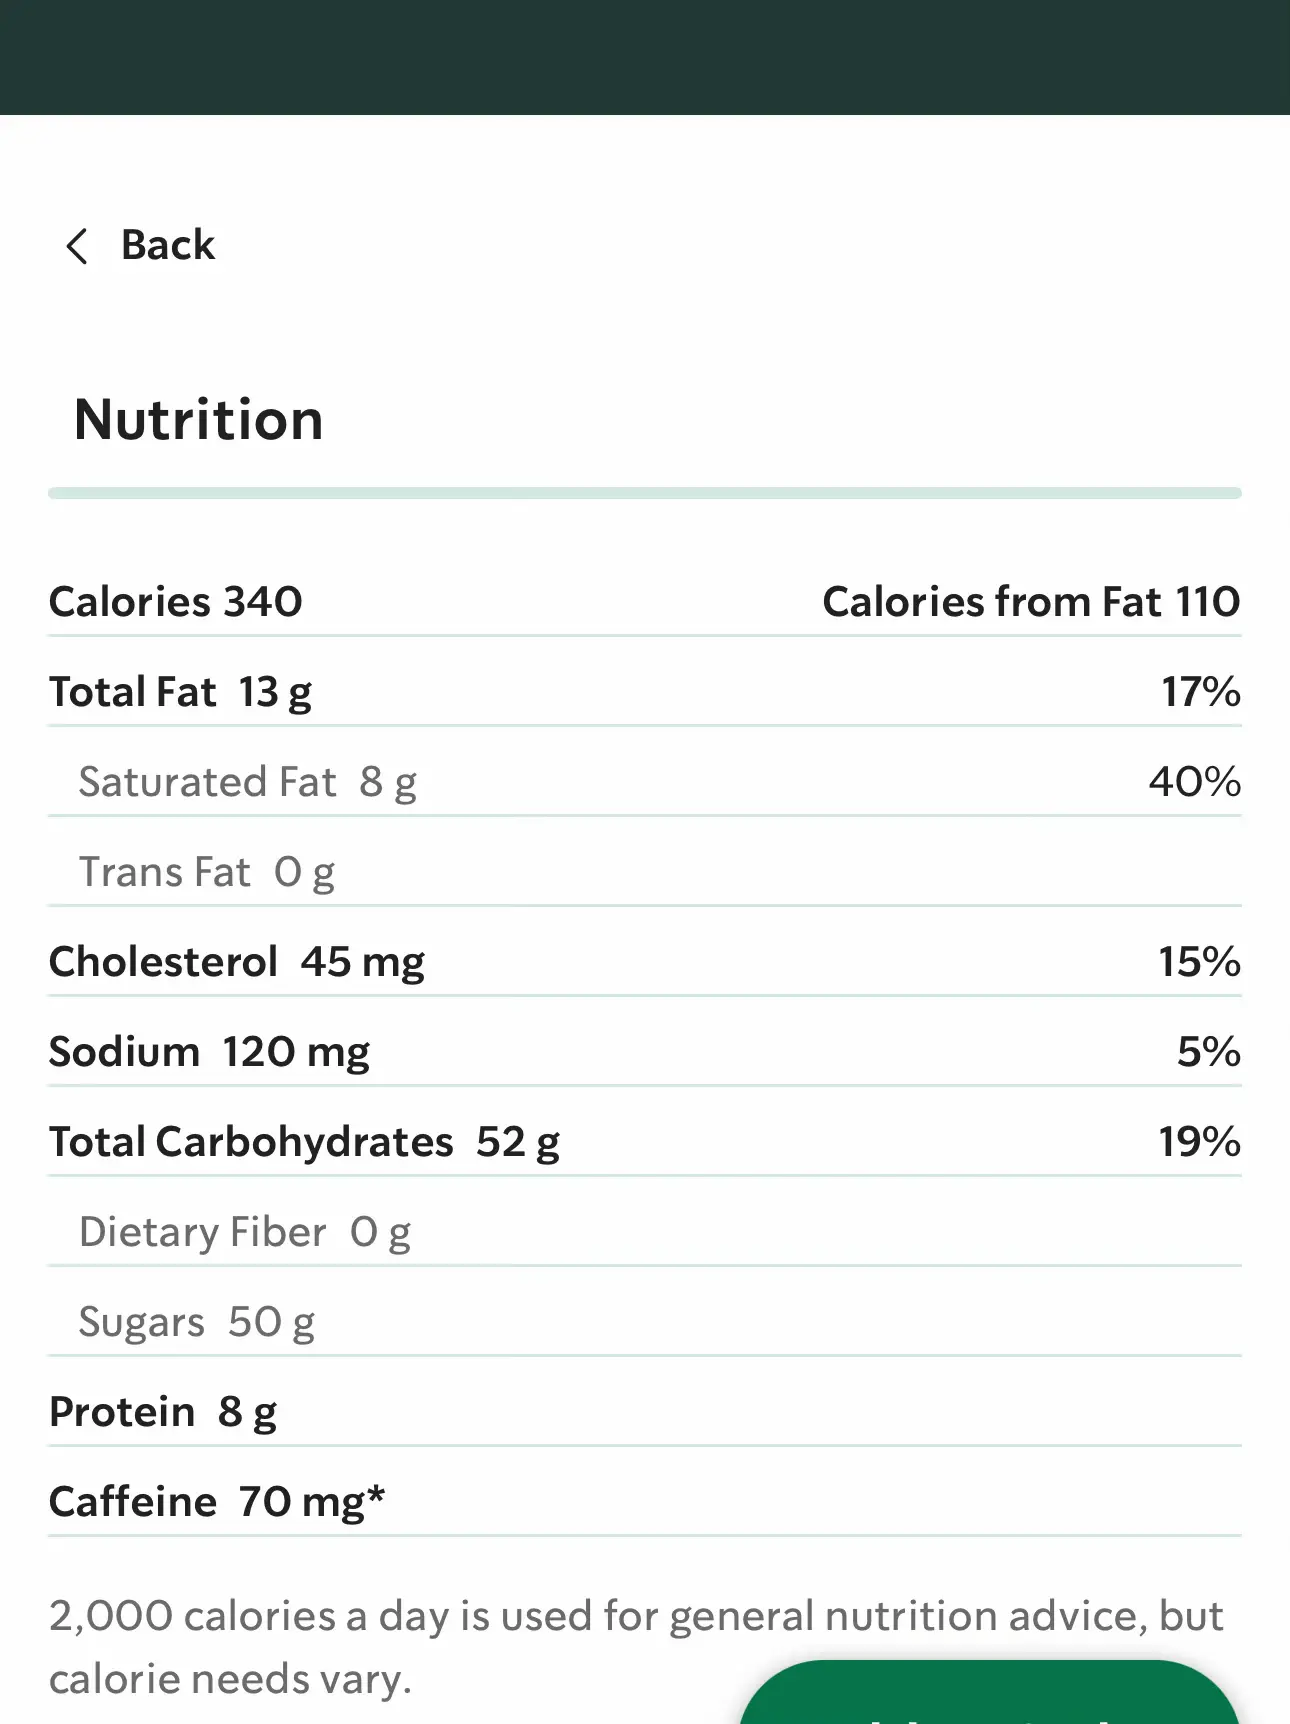Screen dimensions: 1290x1724
Task: Tap the 17% daily value for Total Fat
Action: click(x=1200, y=692)
